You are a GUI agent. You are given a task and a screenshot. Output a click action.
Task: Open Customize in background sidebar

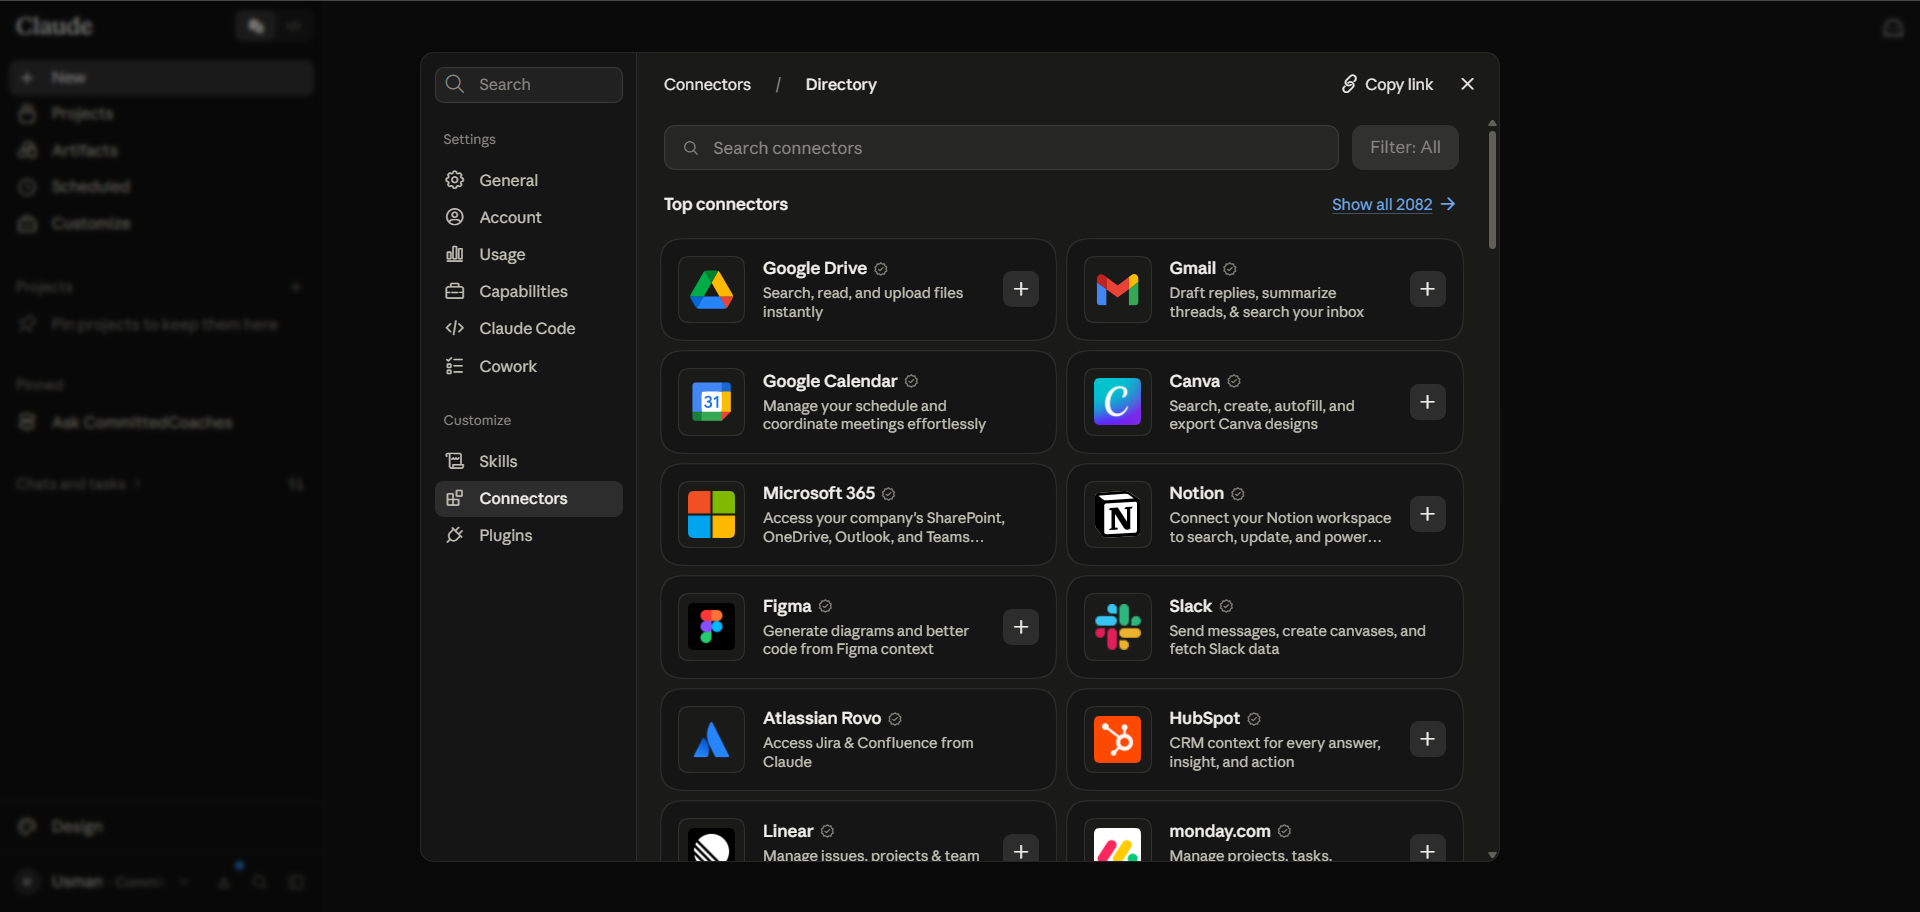[x=162, y=223]
